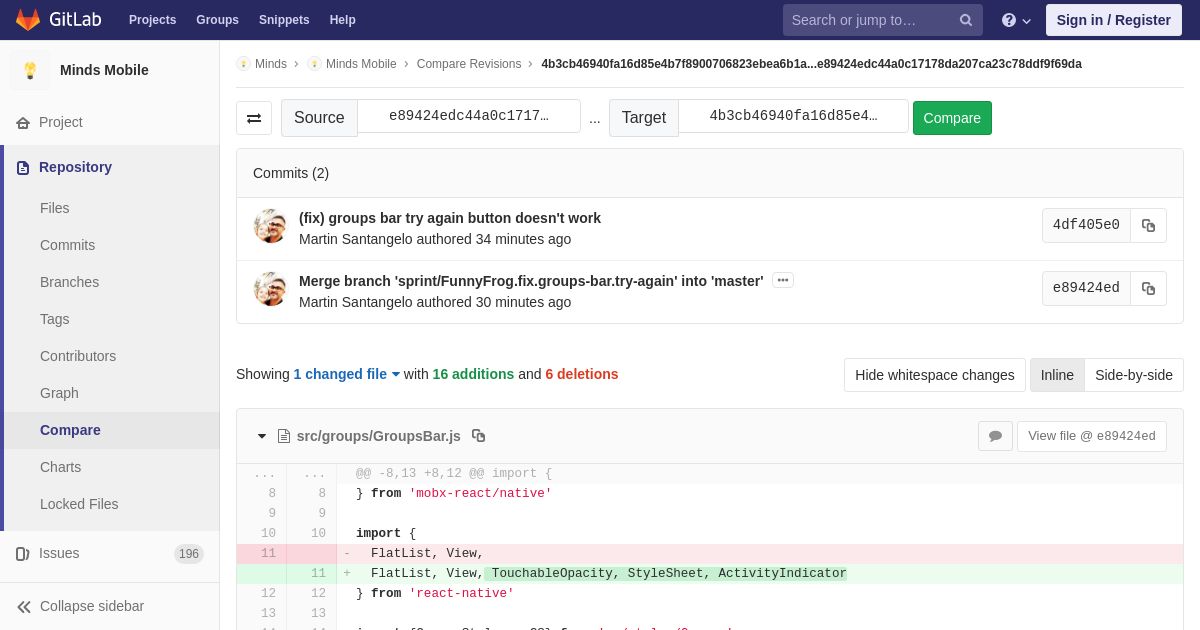Click the Project home icon in sidebar
1200x630 pixels.
click(23, 122)
